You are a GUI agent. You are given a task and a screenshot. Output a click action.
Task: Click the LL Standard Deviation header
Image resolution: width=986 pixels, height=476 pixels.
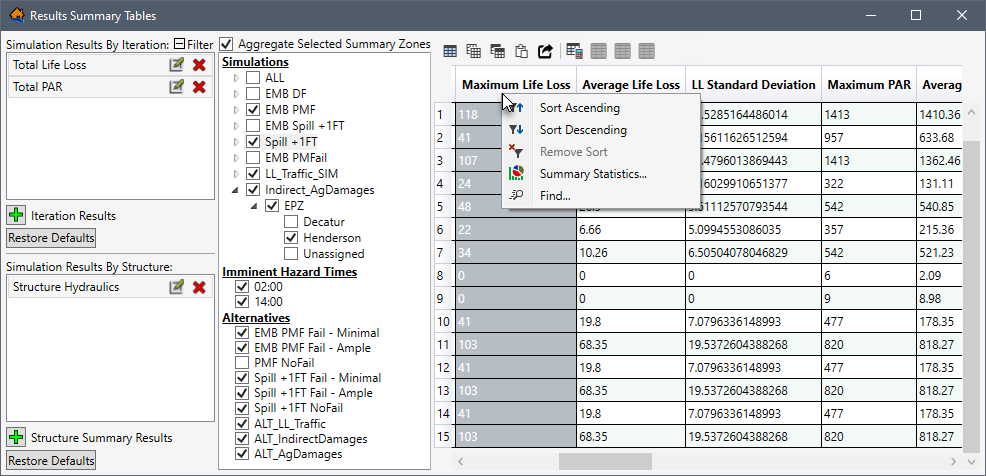click(753, 85)
